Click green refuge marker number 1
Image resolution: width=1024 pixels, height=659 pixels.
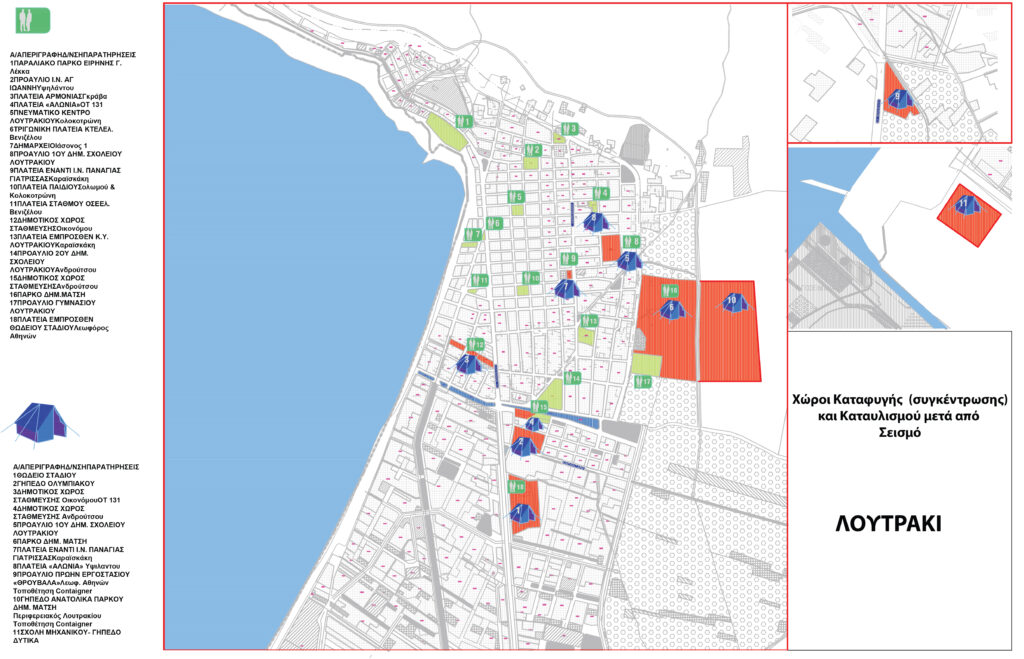pyautogui.click(x=463, y=122)
